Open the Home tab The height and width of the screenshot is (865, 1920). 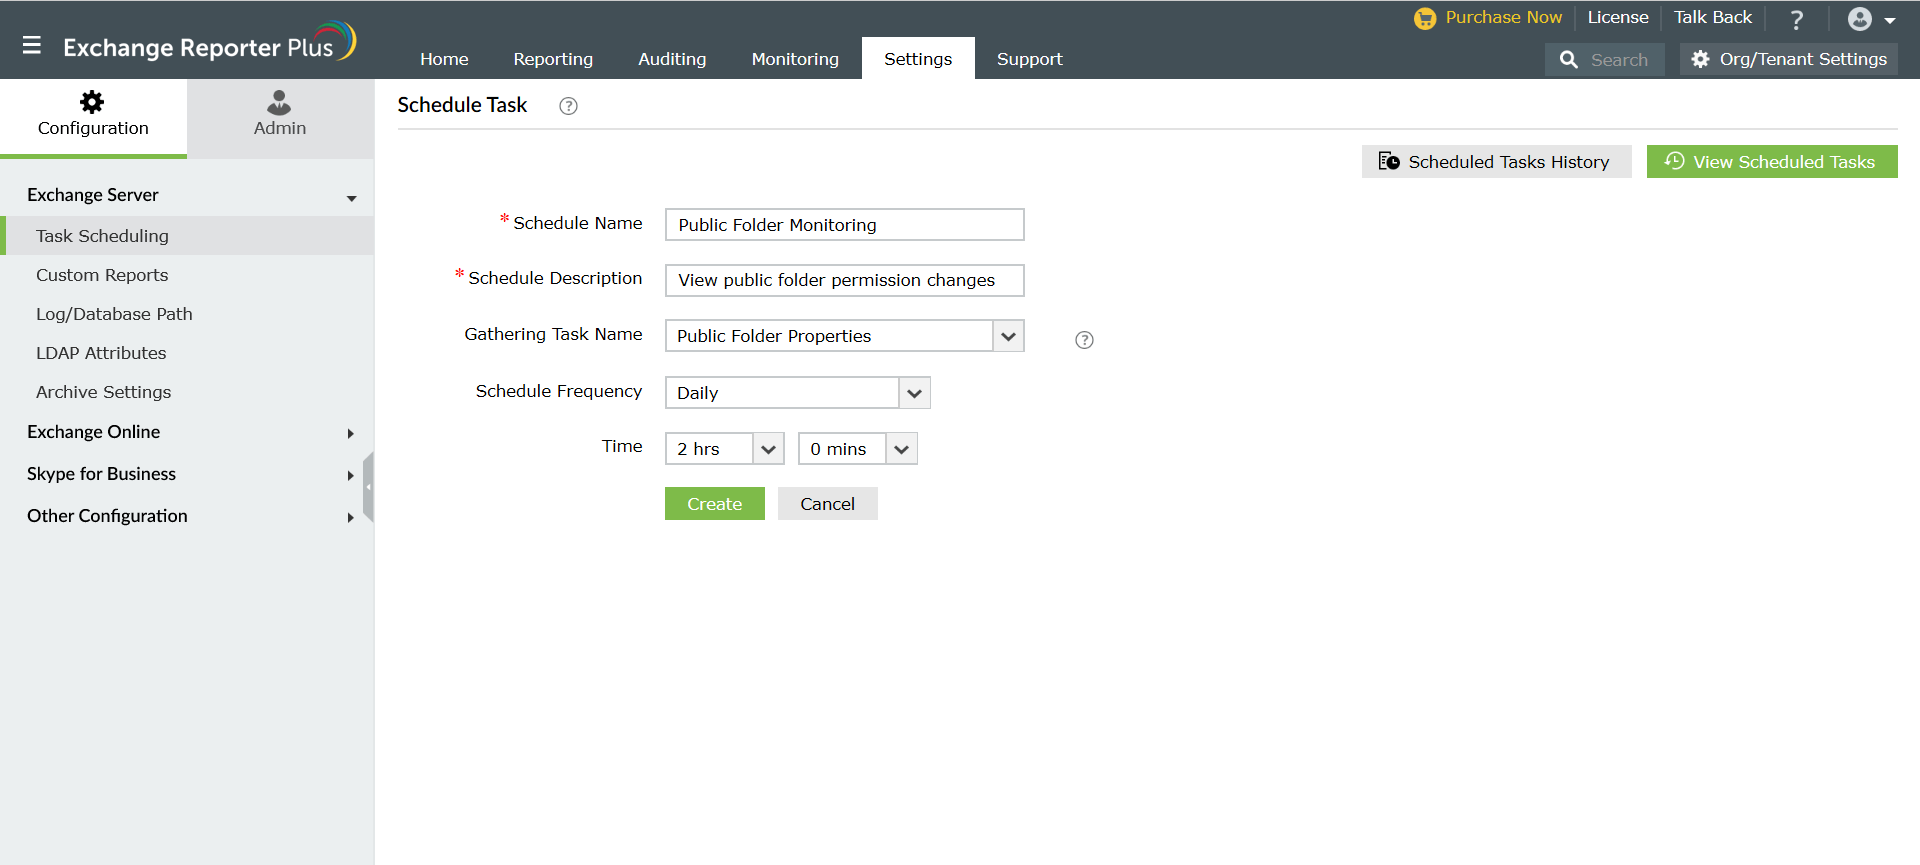point(444,59)
